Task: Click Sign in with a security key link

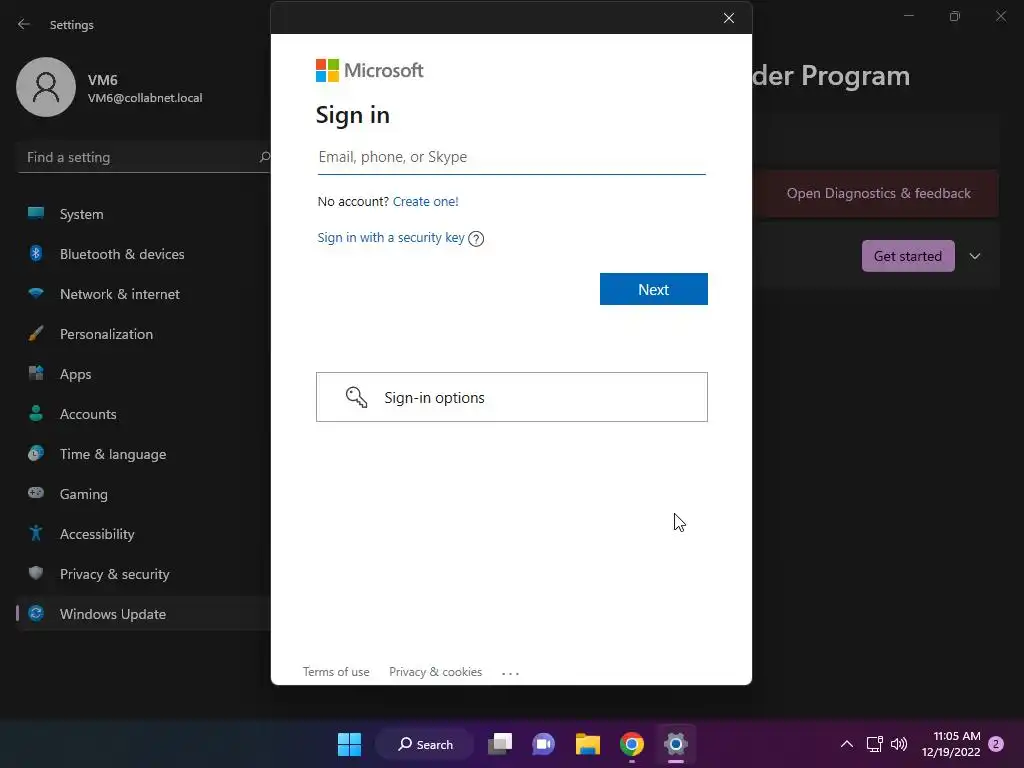Action: 391,238
